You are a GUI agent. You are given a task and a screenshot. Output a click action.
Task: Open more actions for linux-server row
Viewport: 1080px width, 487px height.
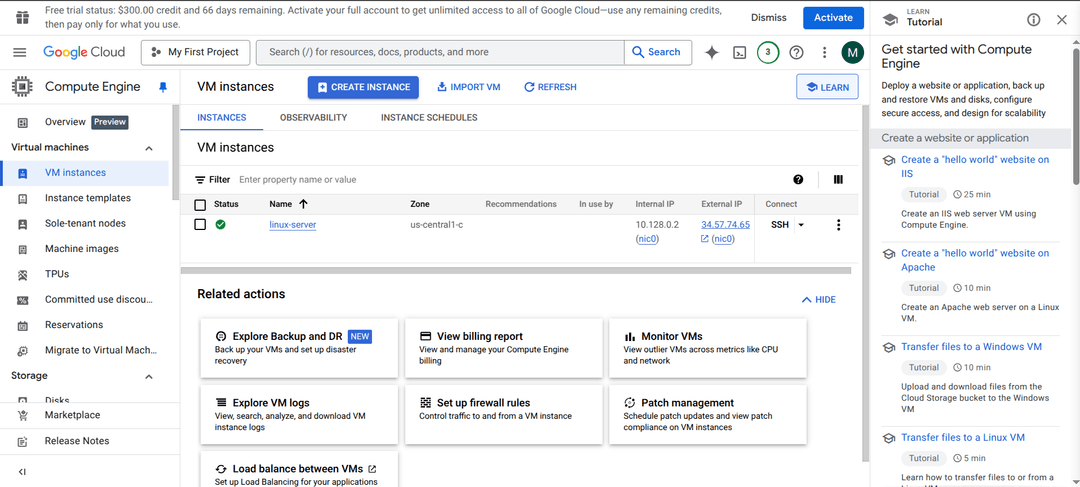point(838,225)
